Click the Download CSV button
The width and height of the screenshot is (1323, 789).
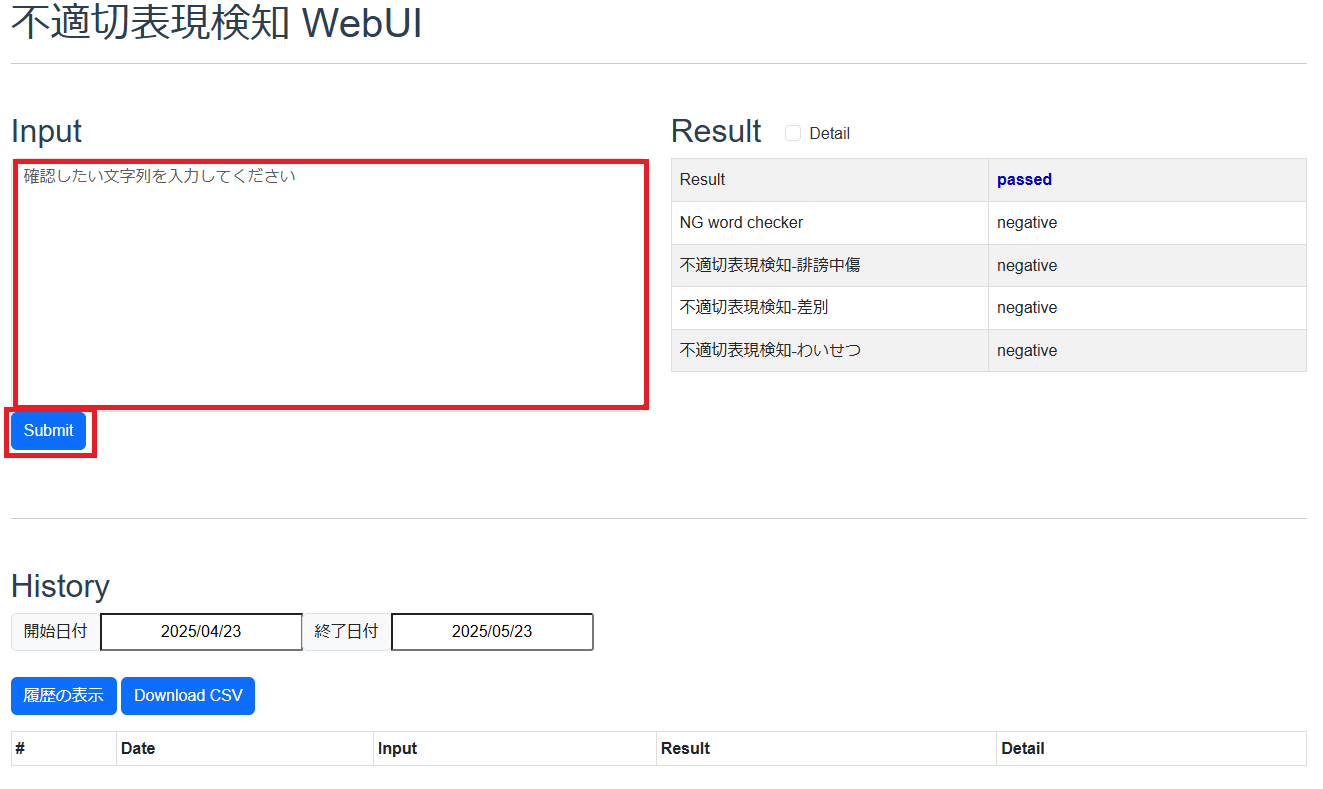coord(188,696)
